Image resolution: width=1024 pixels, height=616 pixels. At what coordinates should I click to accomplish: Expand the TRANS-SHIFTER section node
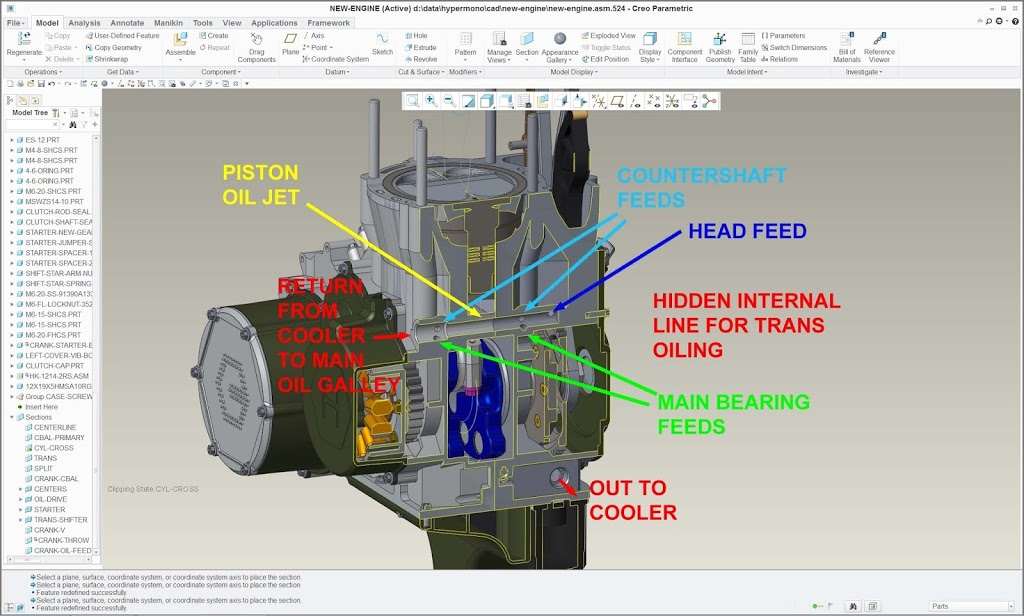coord(20,520)
